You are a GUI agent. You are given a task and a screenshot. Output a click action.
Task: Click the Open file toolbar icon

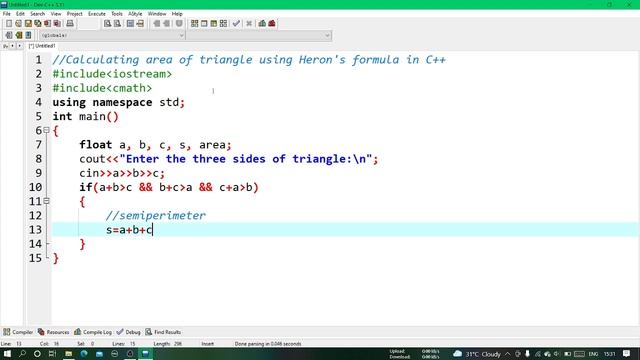click(x=18, y=24)
